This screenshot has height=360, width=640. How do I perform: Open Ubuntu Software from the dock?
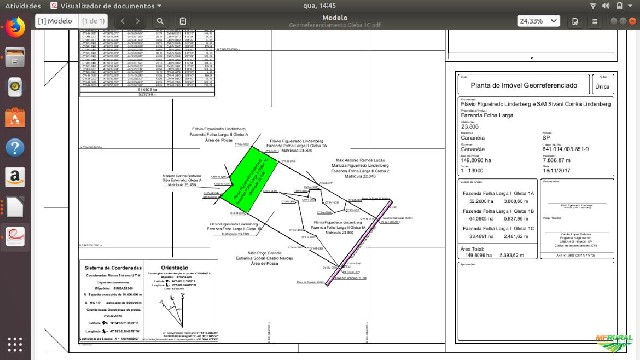15,118
